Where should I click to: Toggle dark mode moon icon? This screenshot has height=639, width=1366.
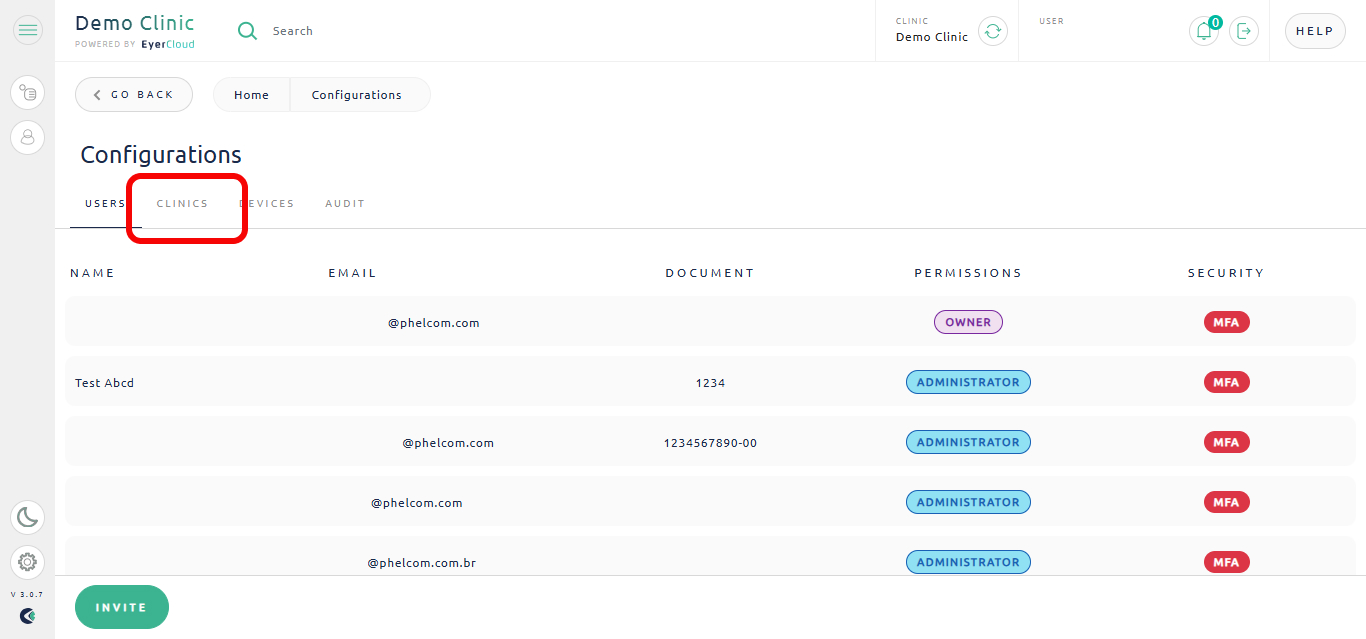point(28,517)
